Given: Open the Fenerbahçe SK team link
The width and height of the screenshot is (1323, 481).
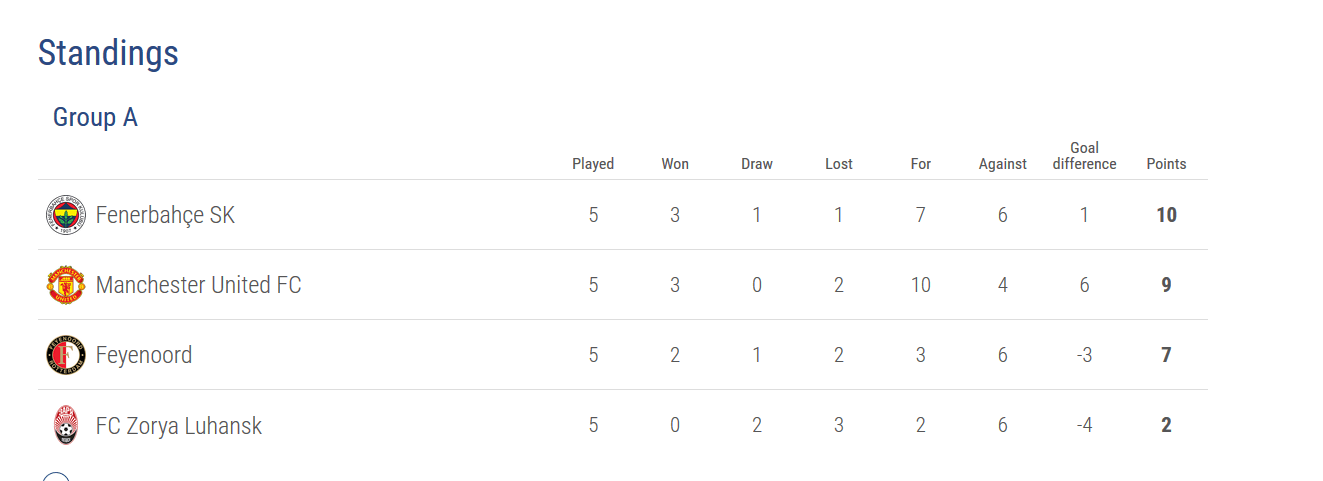Looking at the screenshot, I should (165, 215).
